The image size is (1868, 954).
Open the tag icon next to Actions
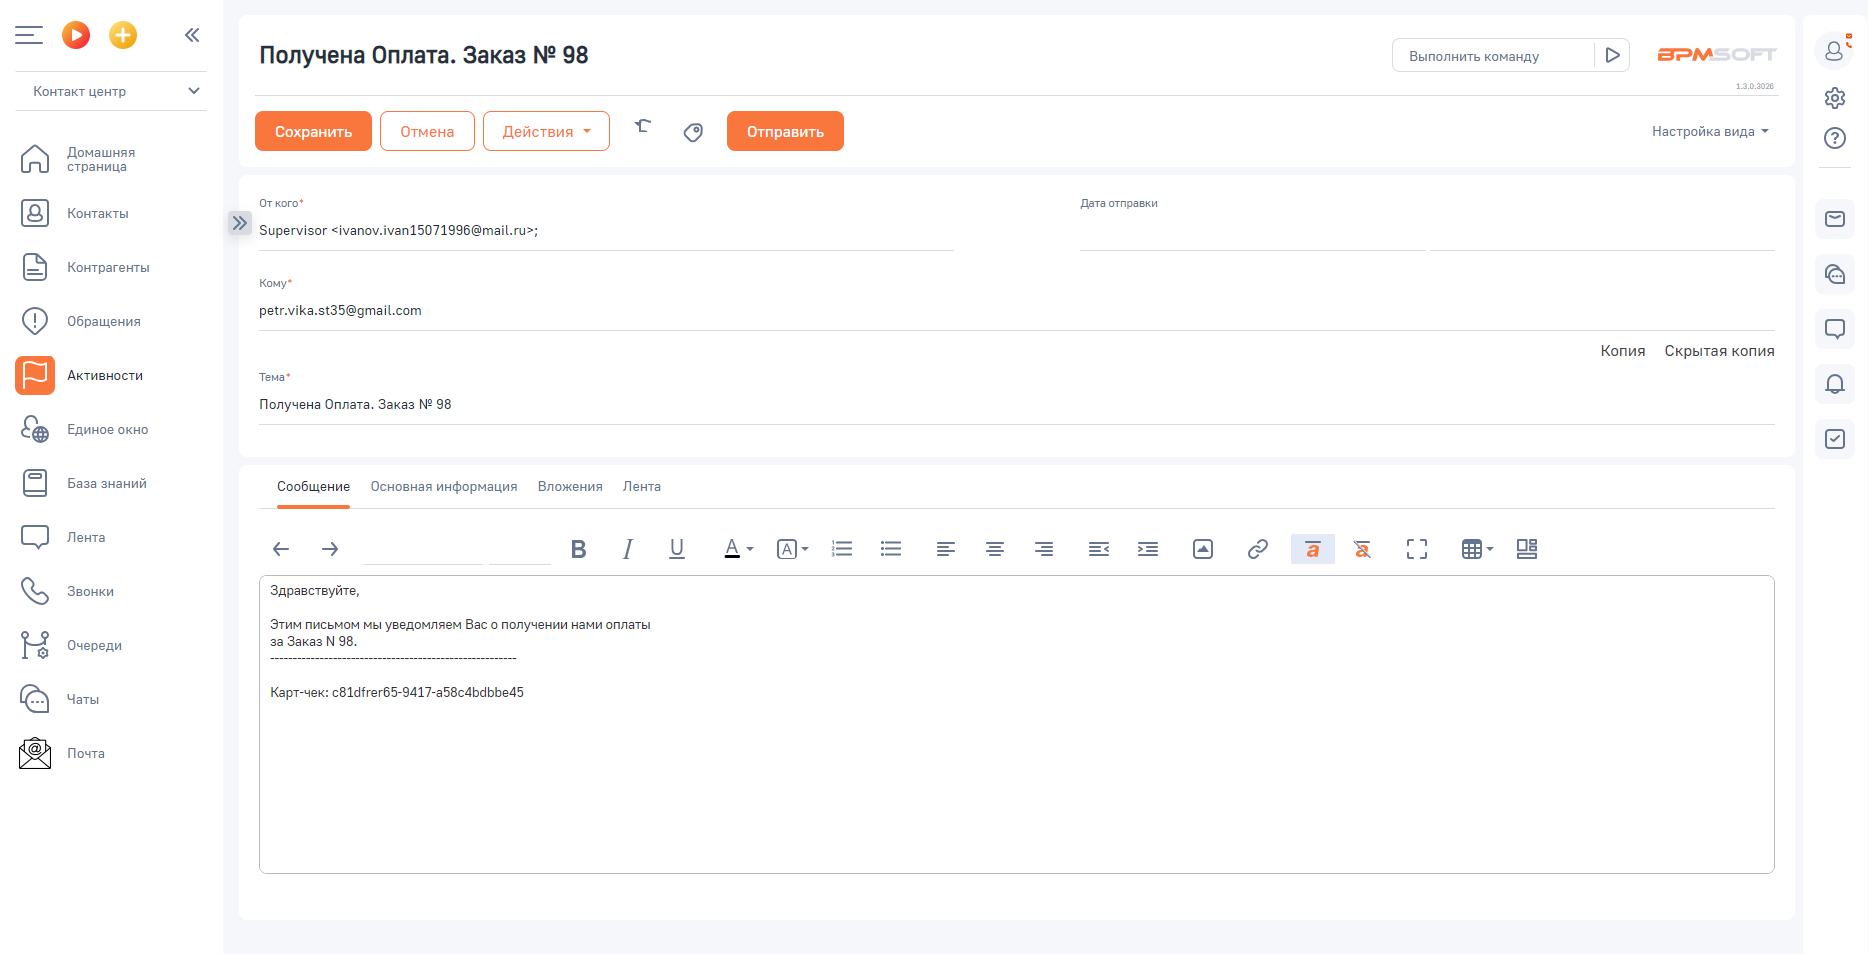click(693, 132)
